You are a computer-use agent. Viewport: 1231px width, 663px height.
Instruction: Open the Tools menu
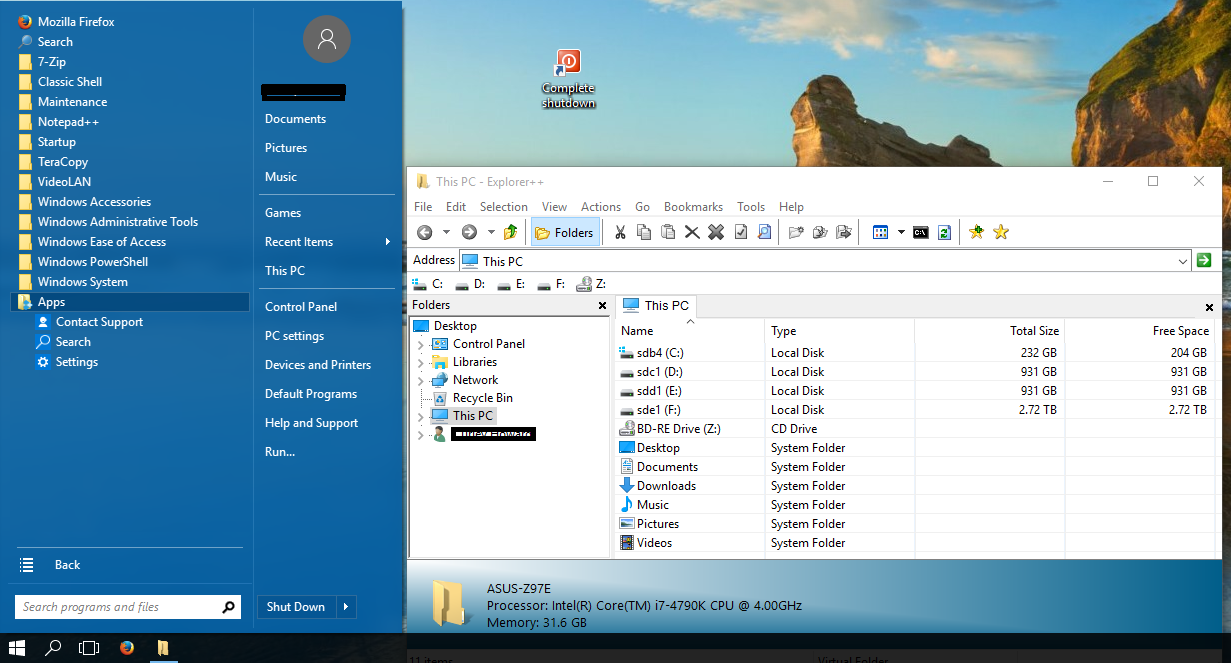click(751, 207)
